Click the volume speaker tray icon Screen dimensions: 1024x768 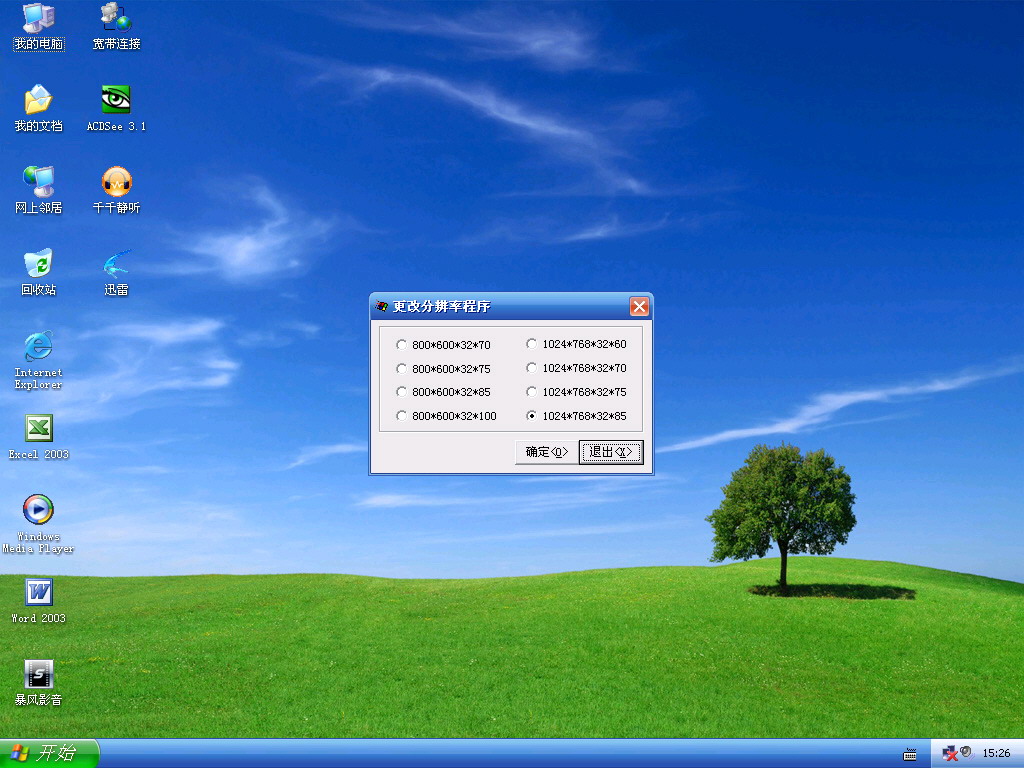[966, 752]
